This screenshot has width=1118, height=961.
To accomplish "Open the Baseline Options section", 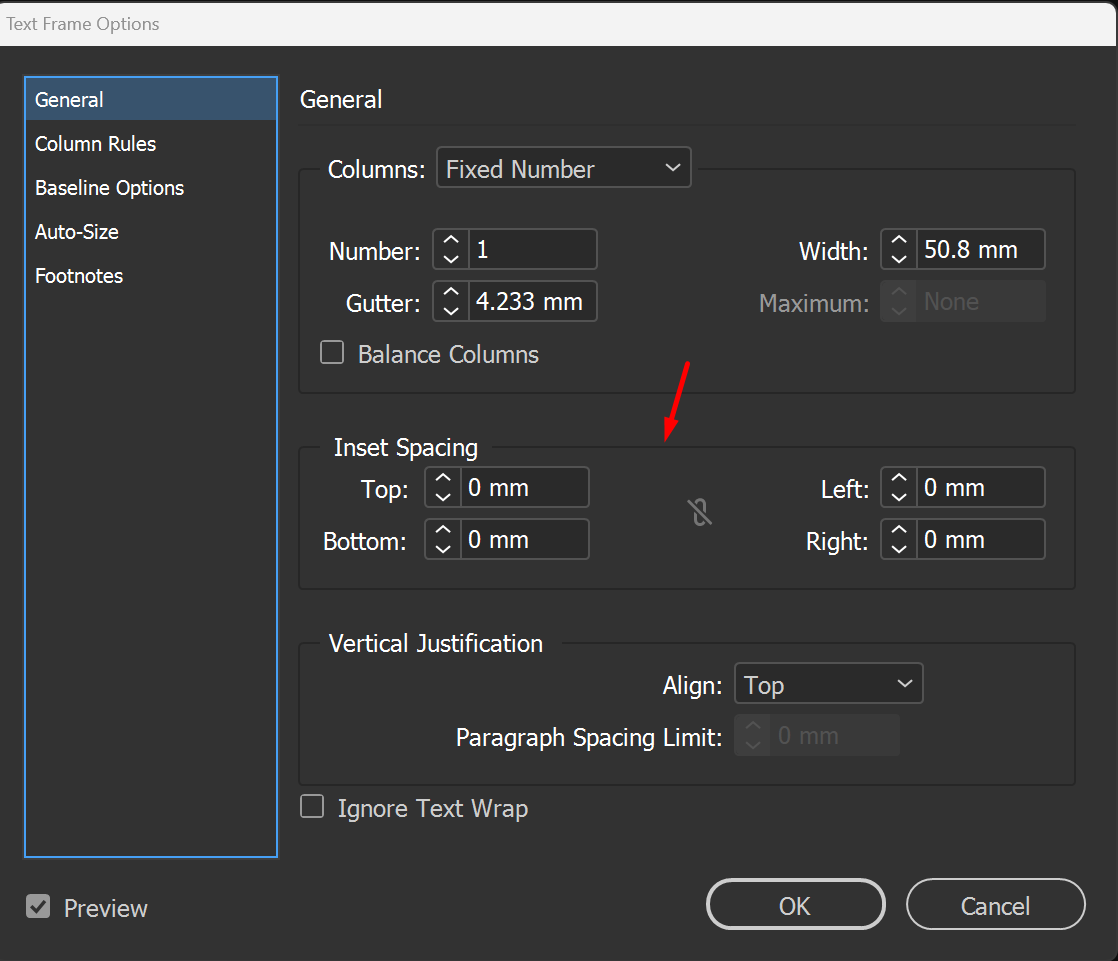I will (110, 188).
